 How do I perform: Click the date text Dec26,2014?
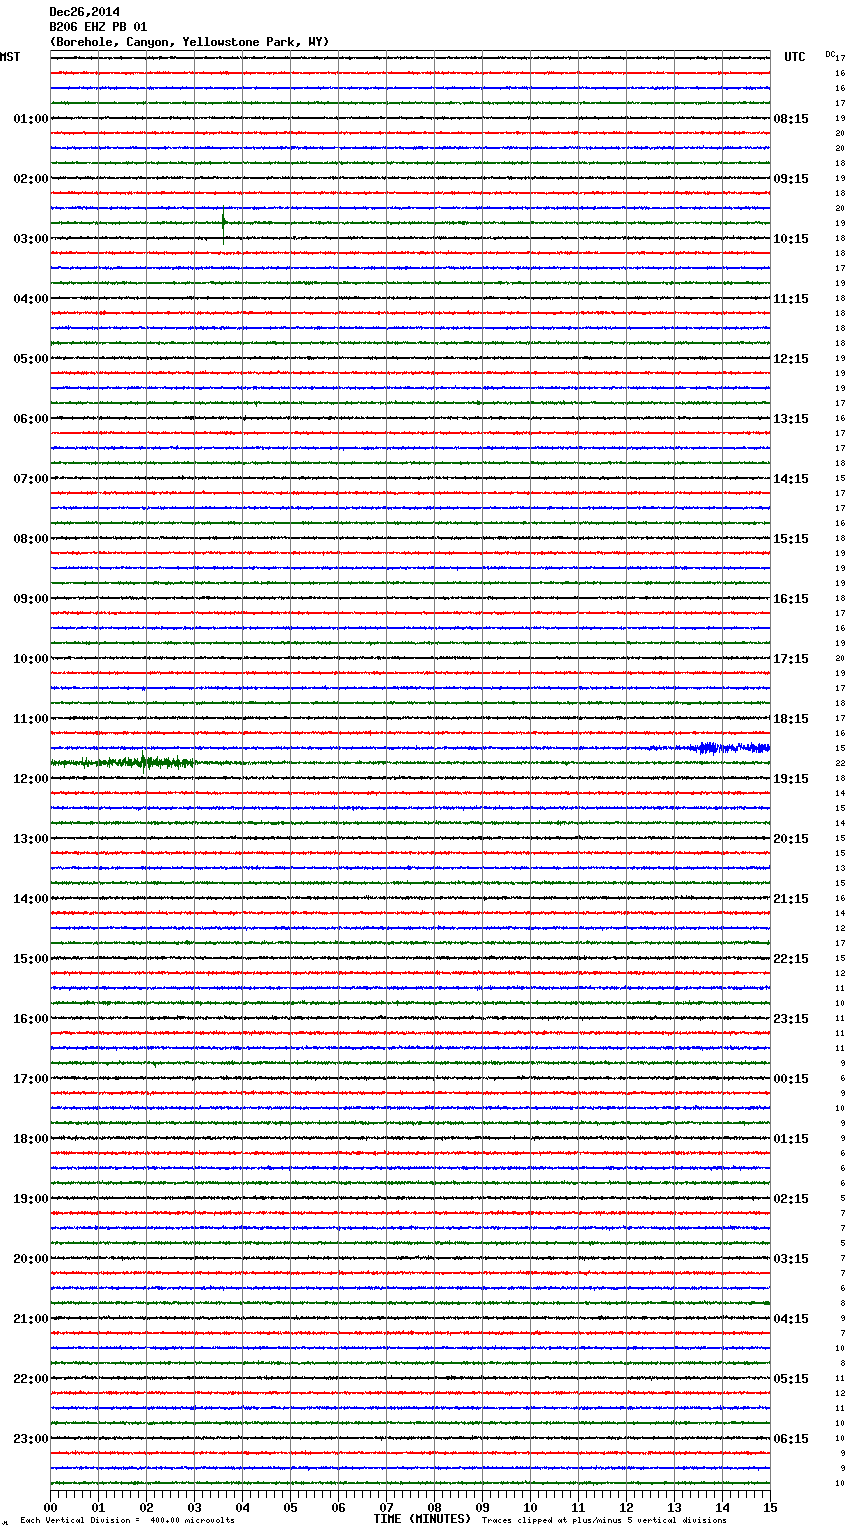tap(84, 12)
